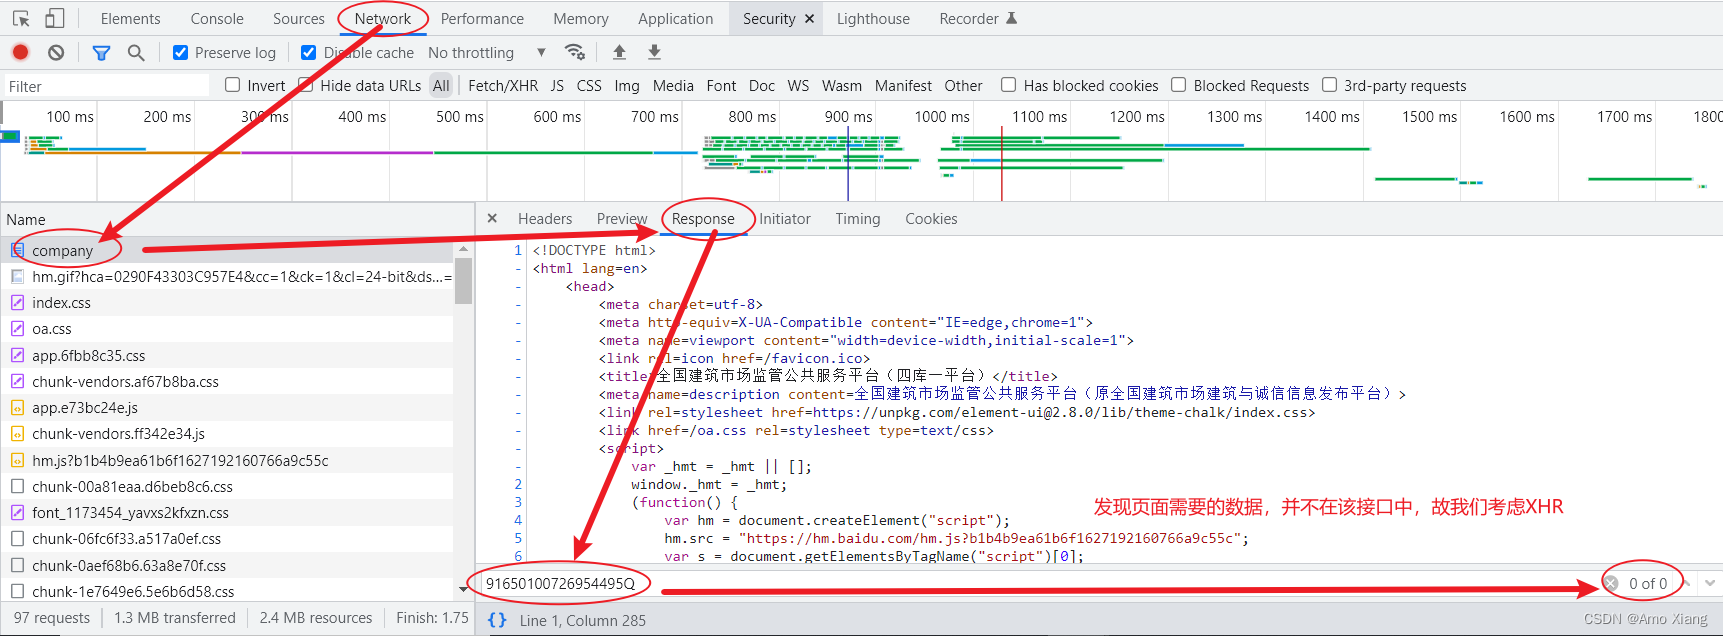Switch to the Headers tab

tap(545, 218)
